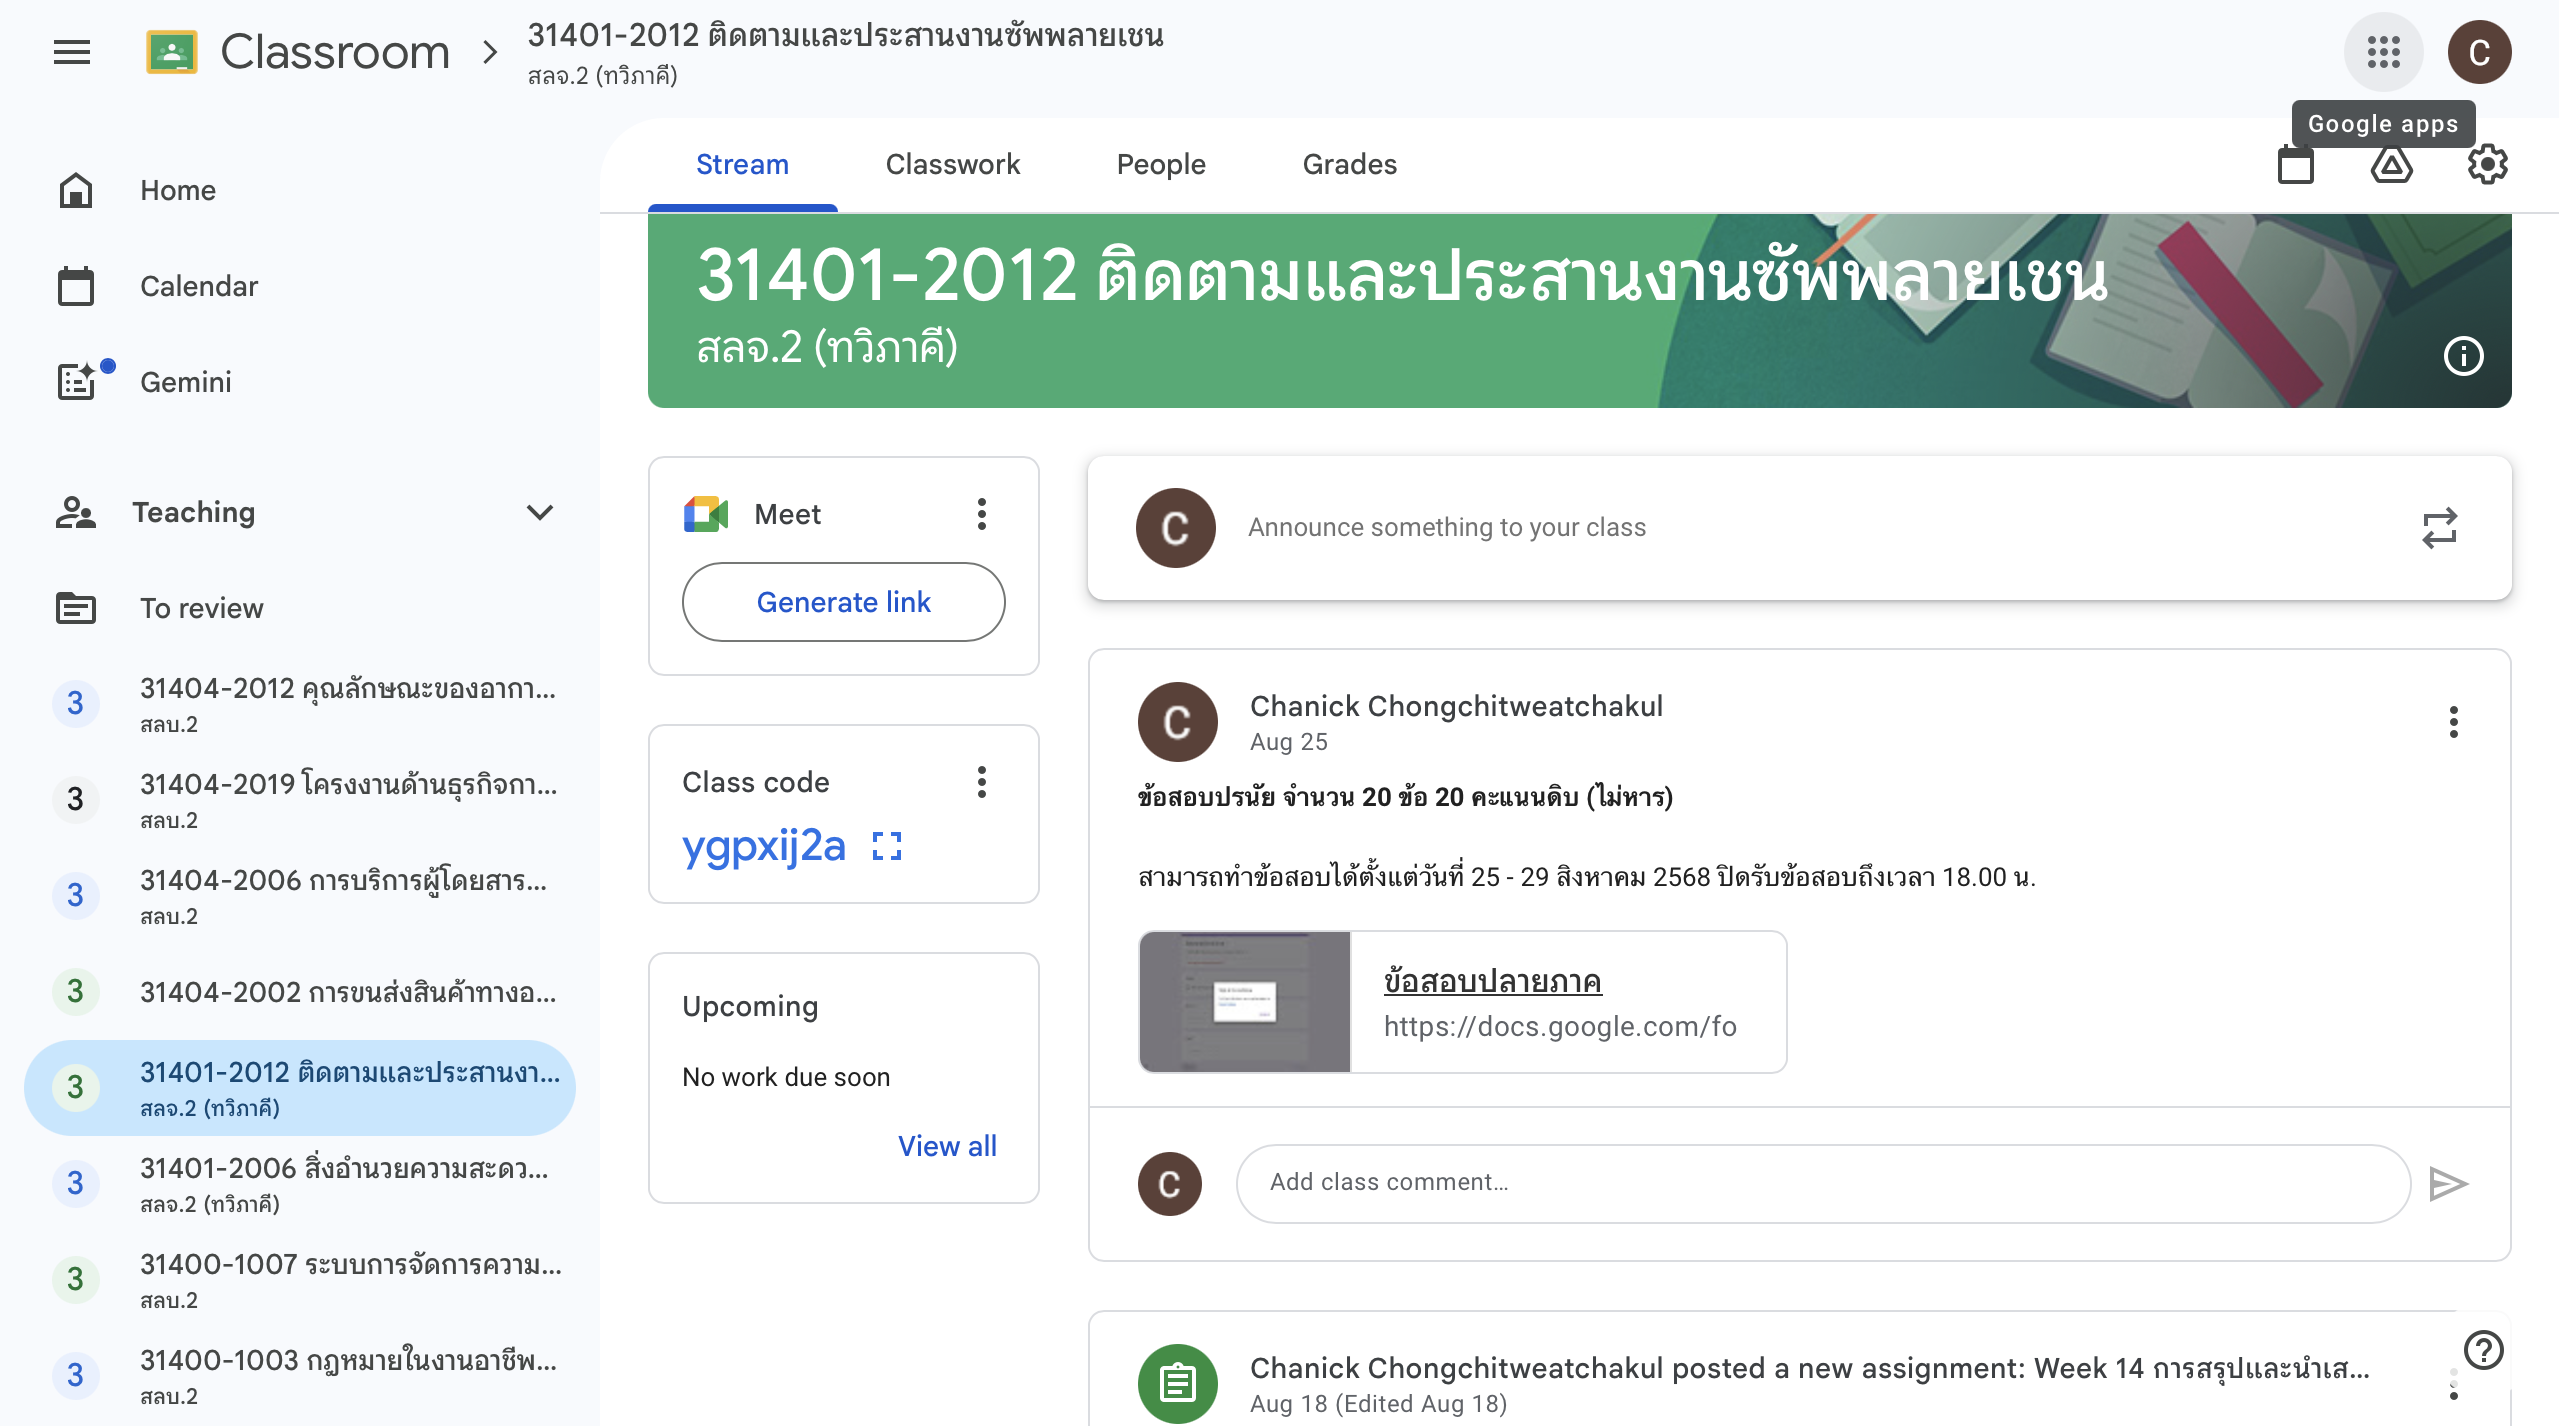Click the Week 14 assignment icon
The height and width of the screenshot is (1426, 2559).
1177,1384
